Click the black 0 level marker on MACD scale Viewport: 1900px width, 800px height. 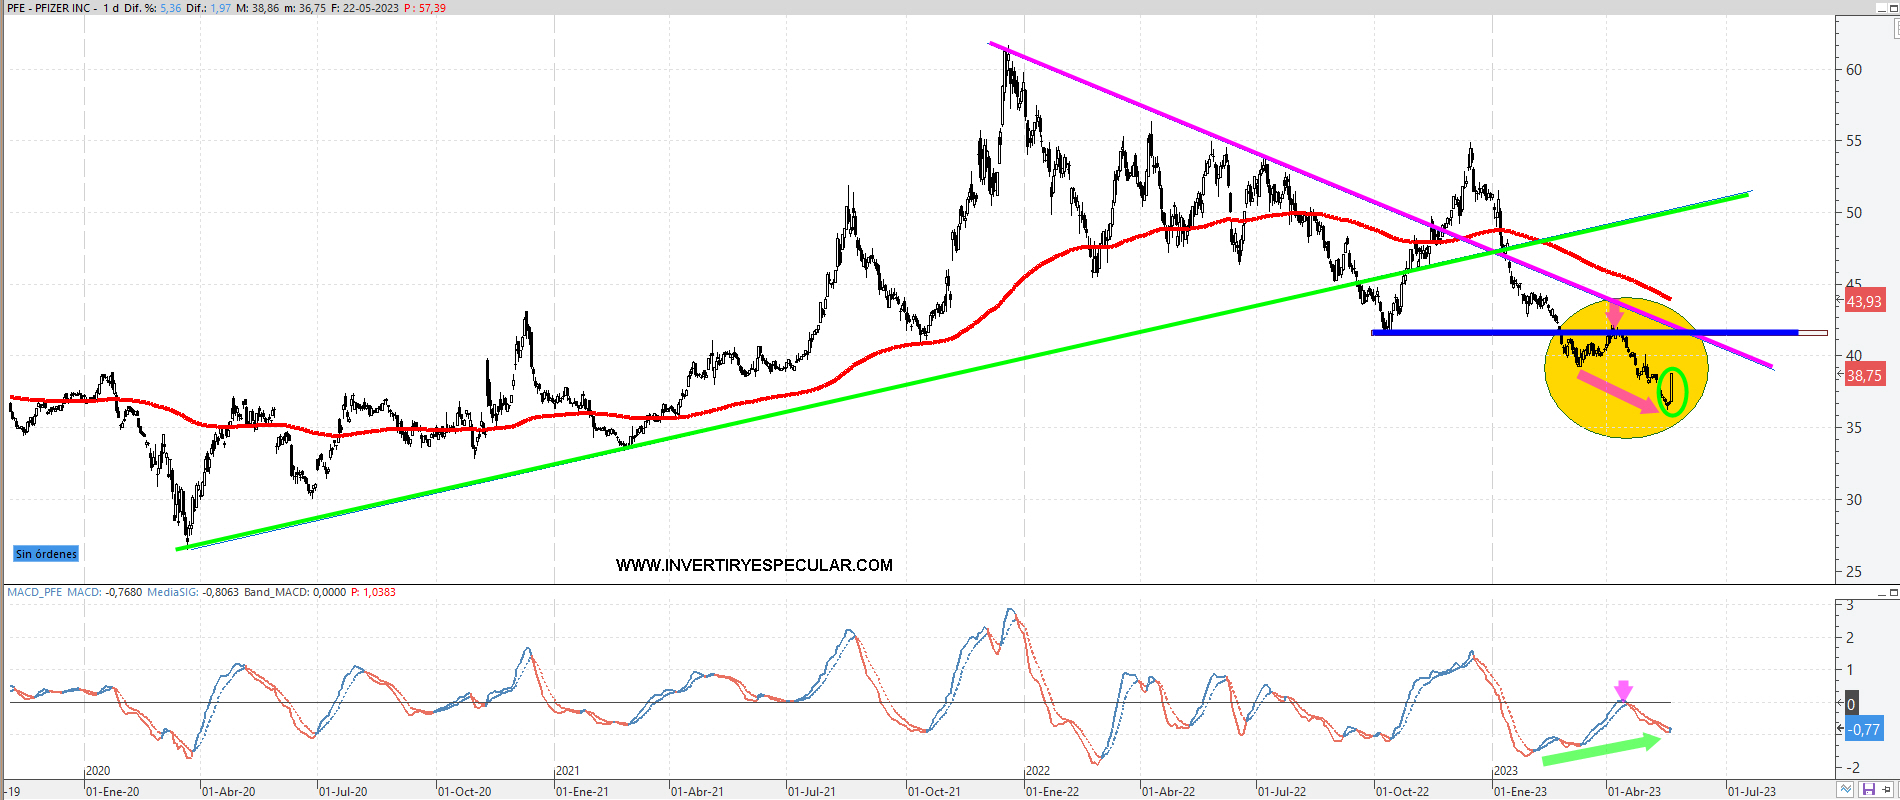click(1851, 704)
